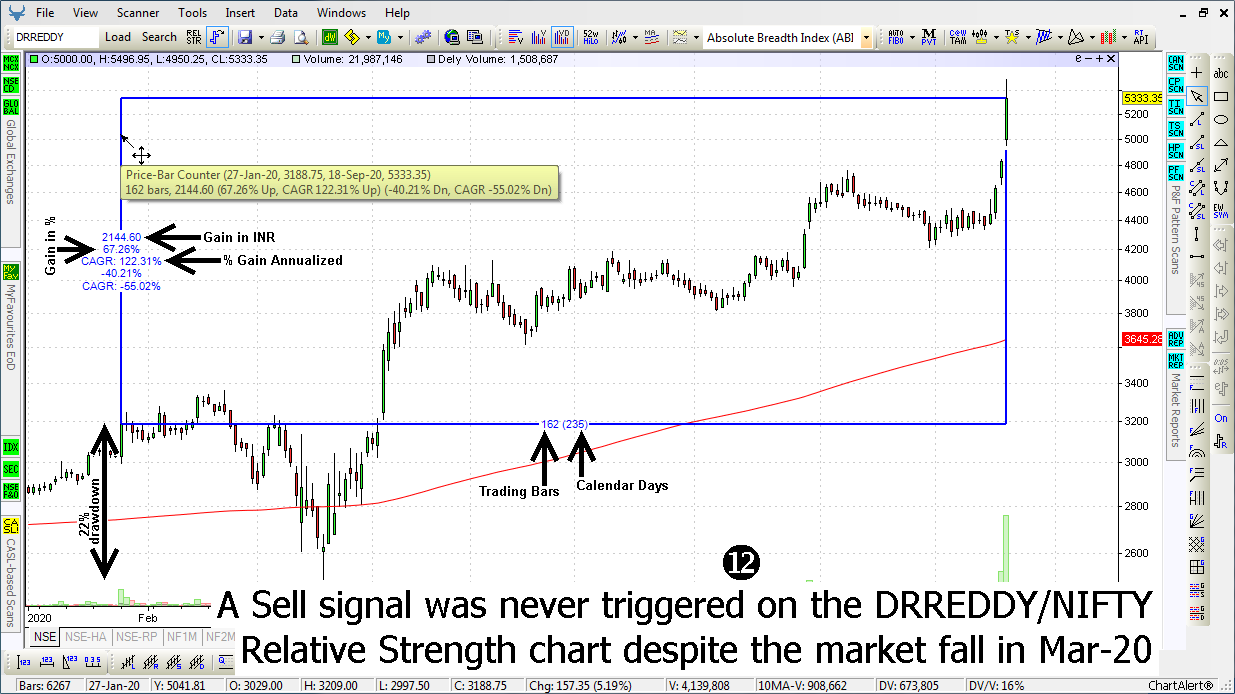Click the CAN SCN scan button

(1175, 64)
